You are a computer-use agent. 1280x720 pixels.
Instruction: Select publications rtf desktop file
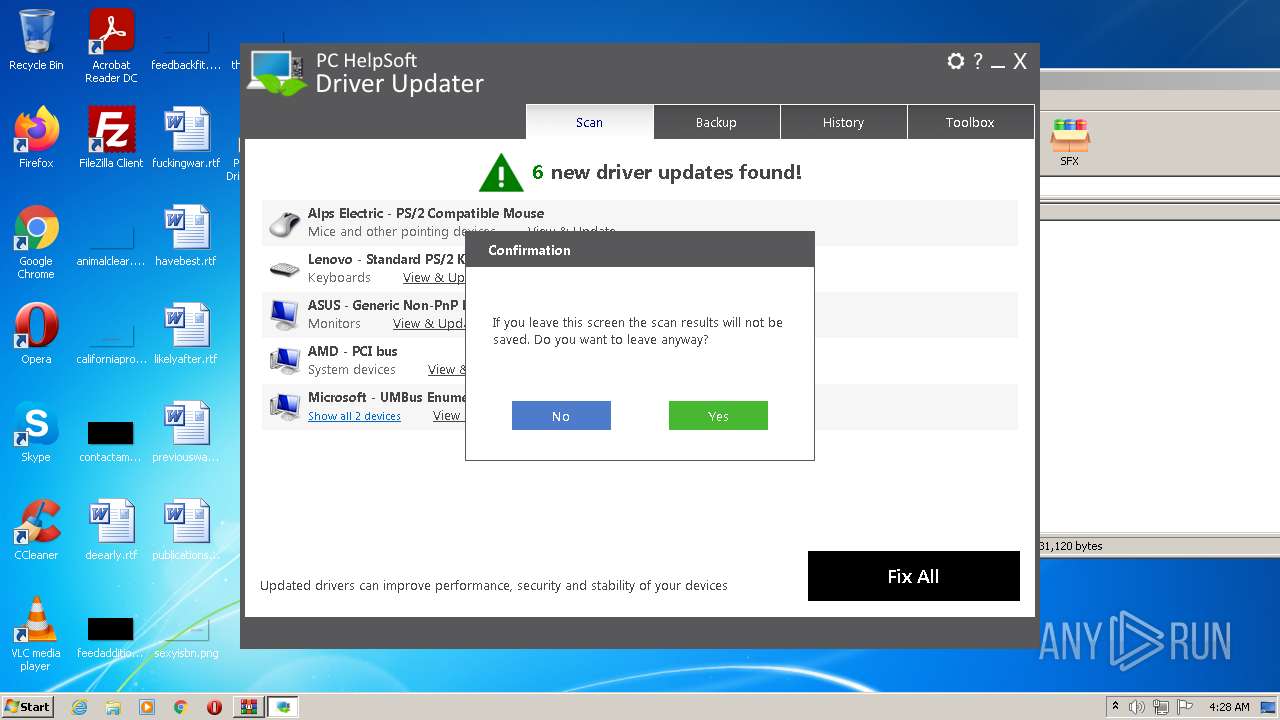(186, 530)
